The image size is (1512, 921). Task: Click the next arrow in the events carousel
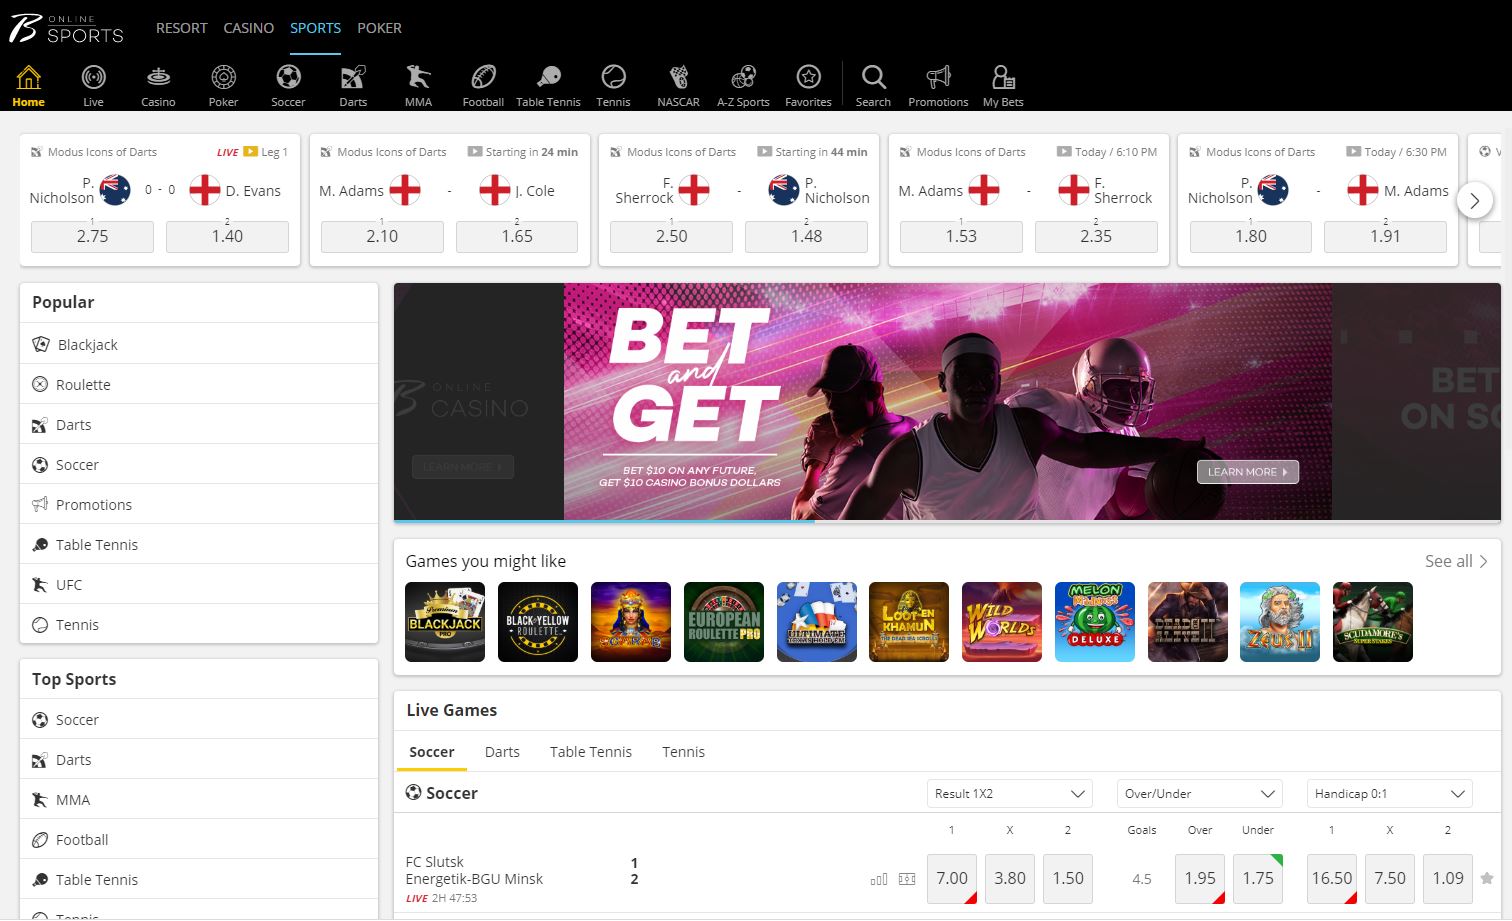coord(1474,201)
